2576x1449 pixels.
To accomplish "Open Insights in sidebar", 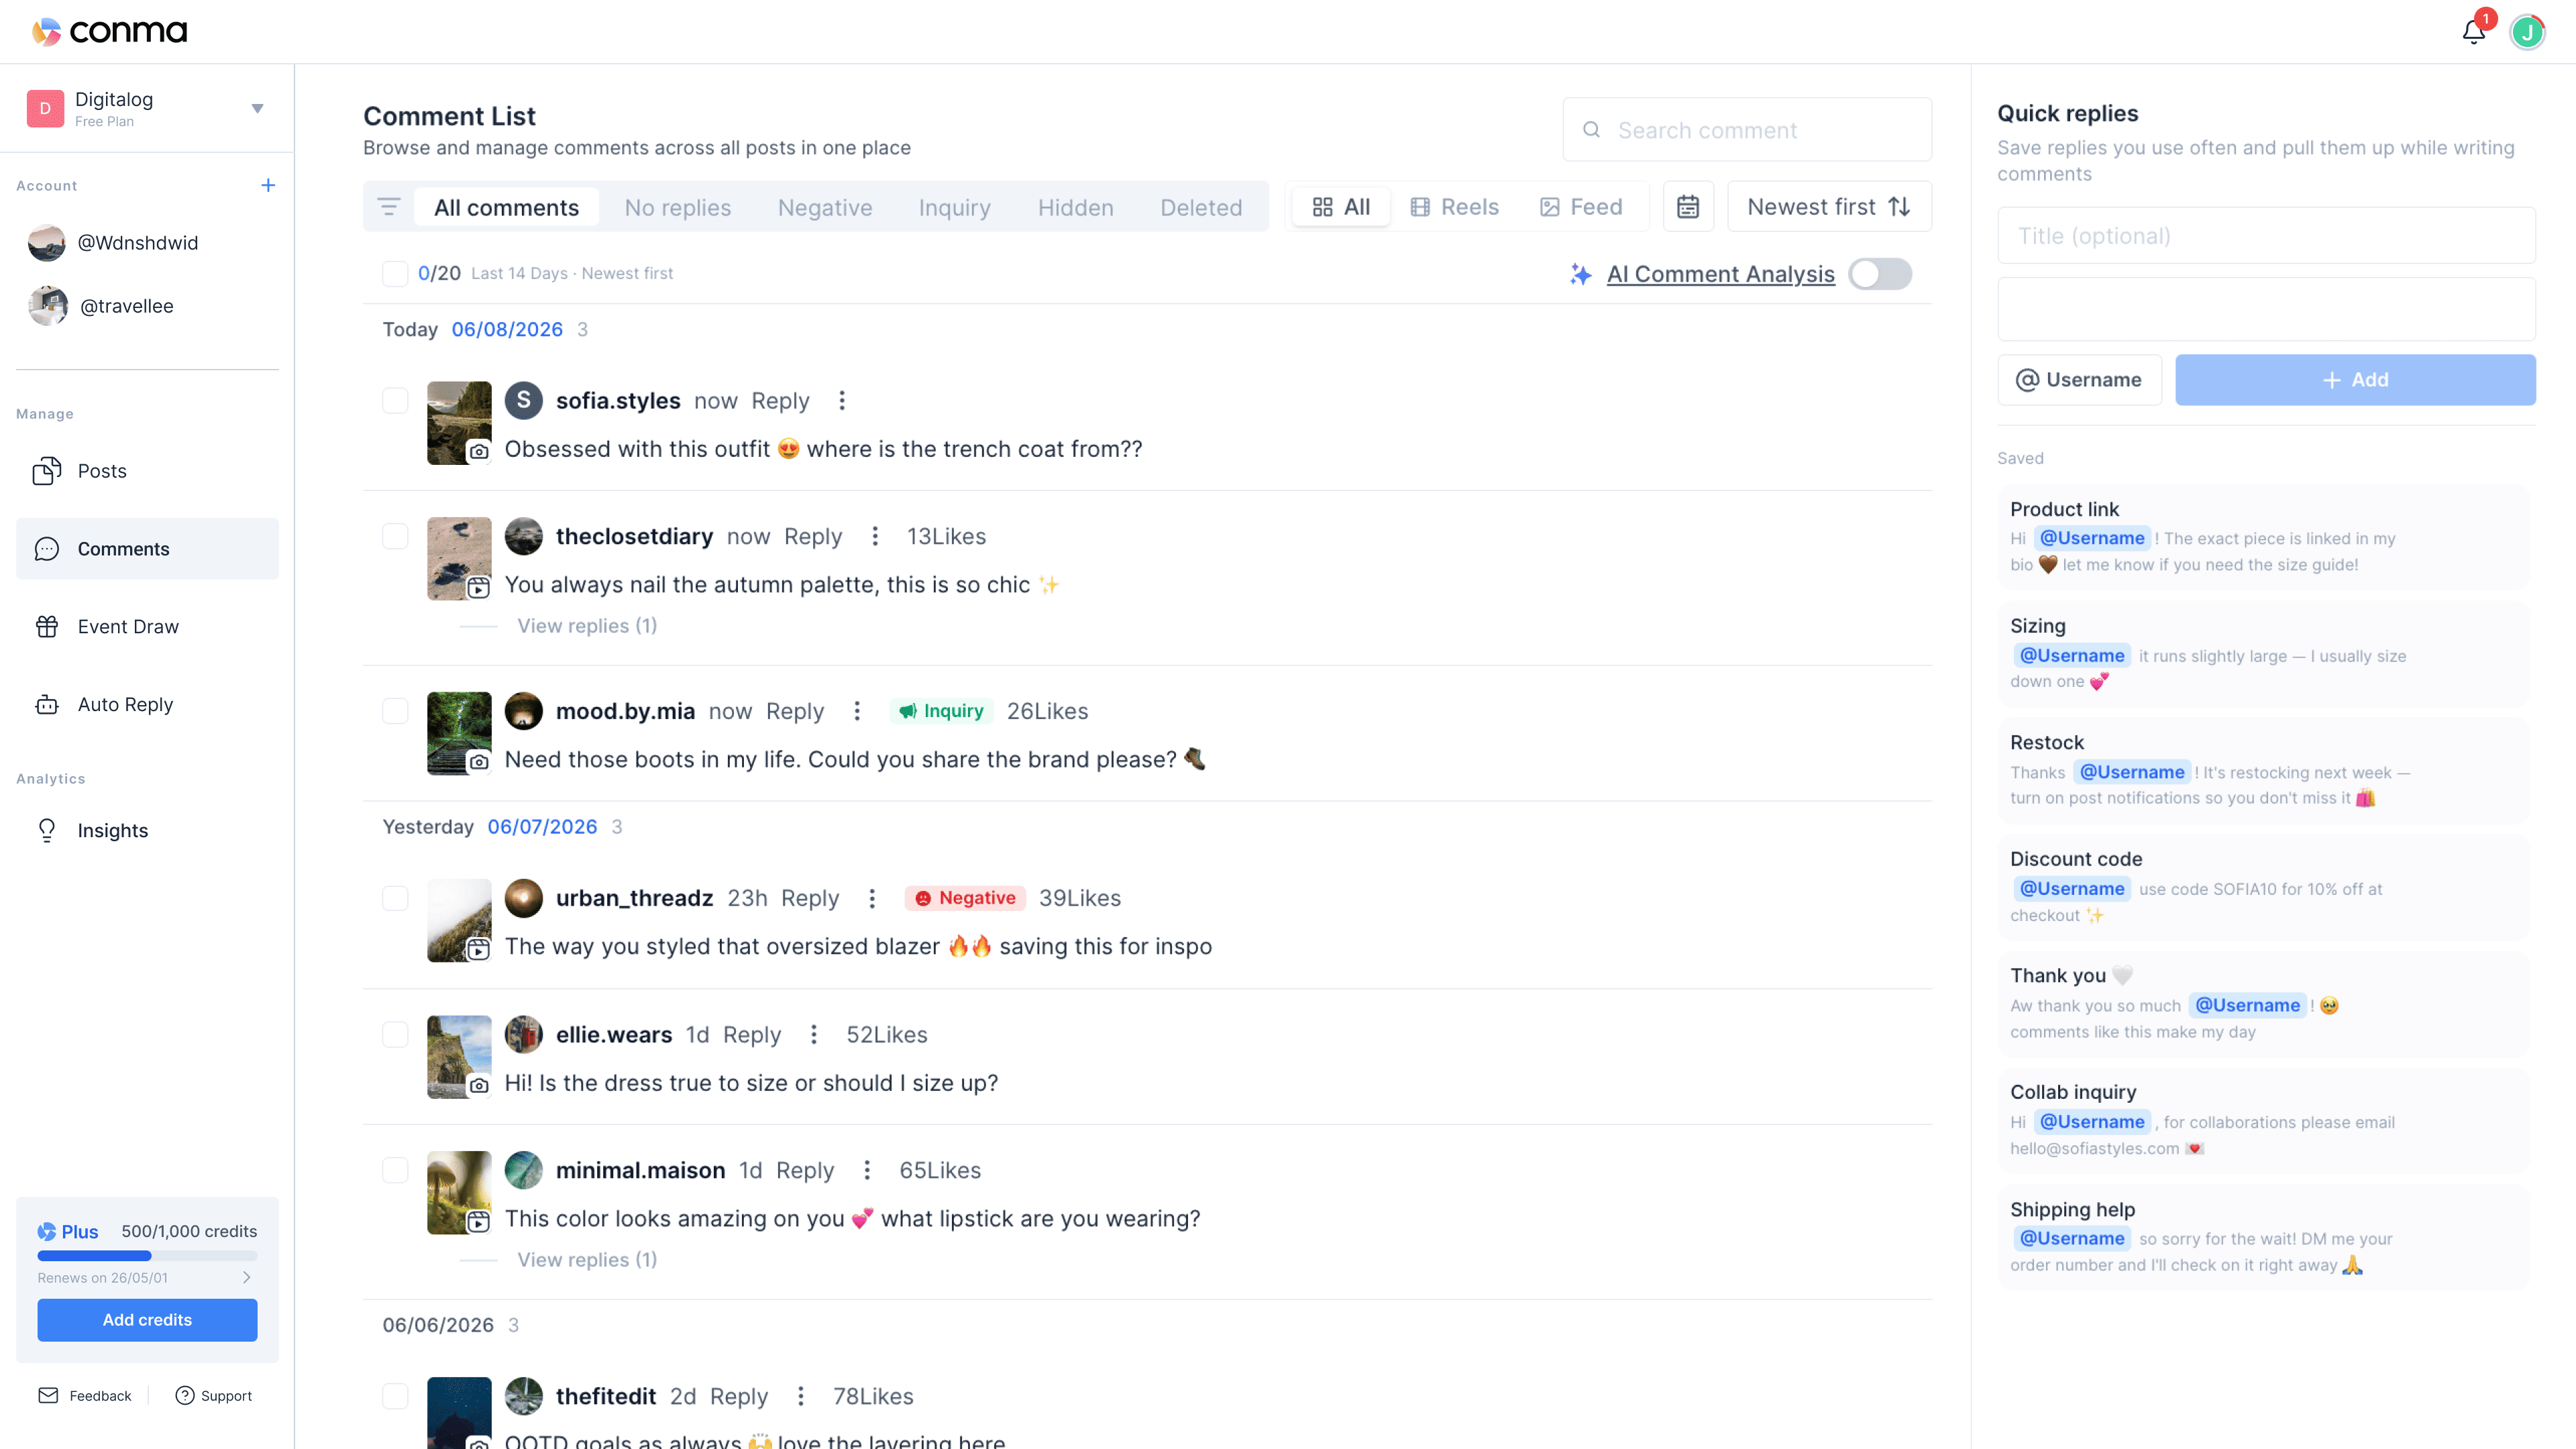I will coord(147,831).
